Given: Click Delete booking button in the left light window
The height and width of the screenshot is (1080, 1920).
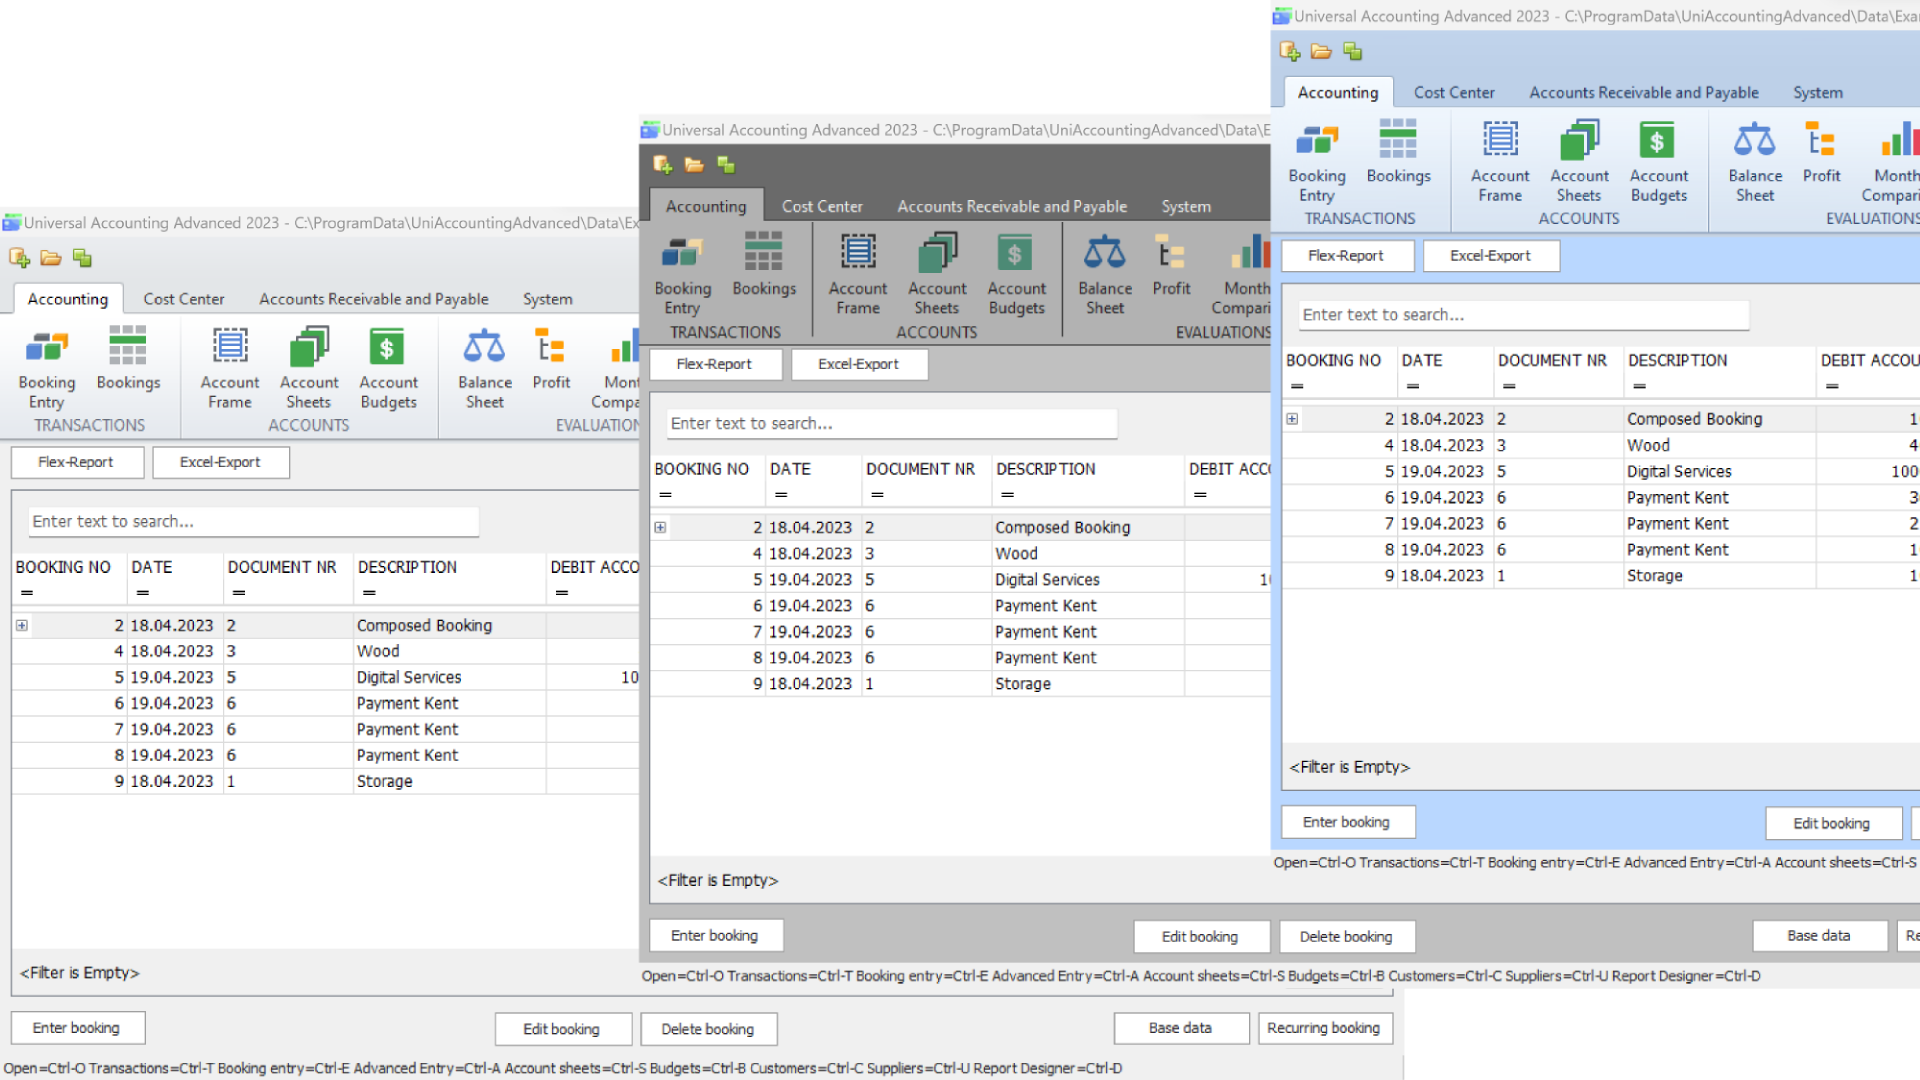Looking at the screenshot, I should (x=707, y=1029).
